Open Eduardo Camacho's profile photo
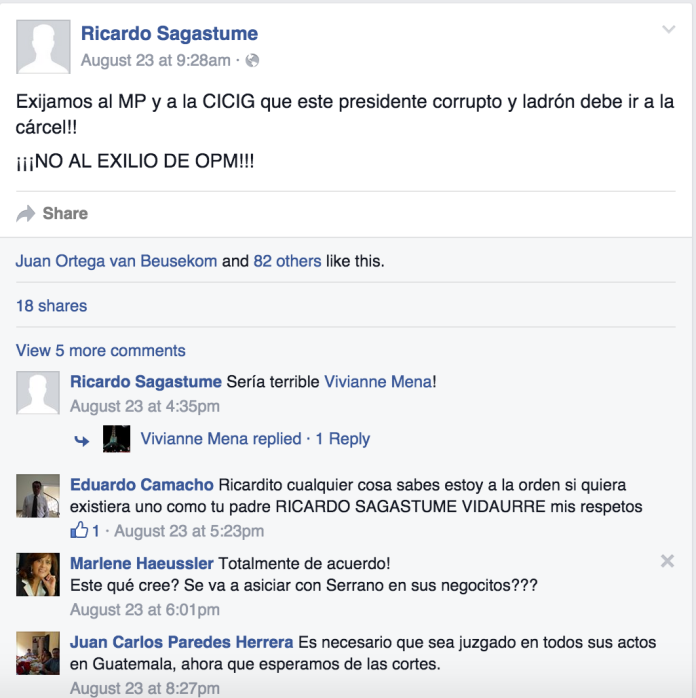This screenshot has height=698, width=696. 38,495
